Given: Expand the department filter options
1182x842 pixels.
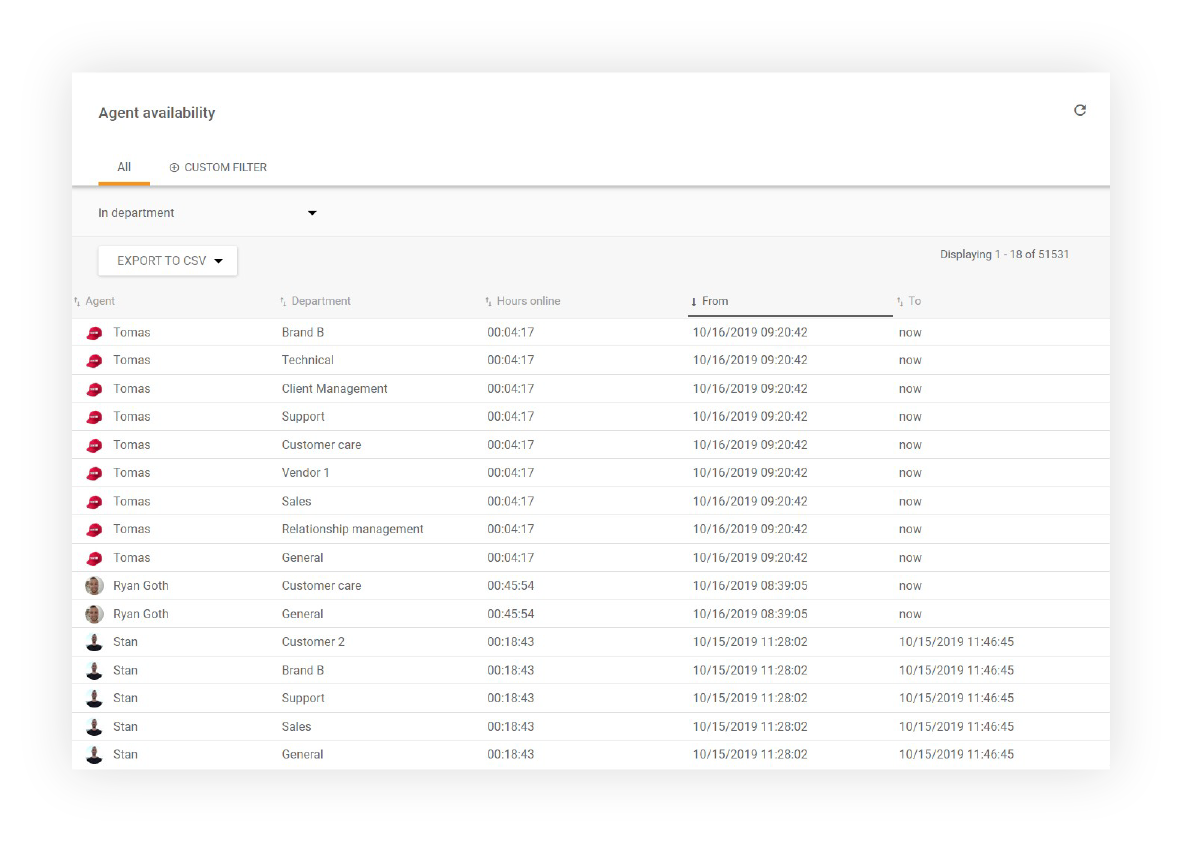Looking at the screenshot, I should point(311,213).
